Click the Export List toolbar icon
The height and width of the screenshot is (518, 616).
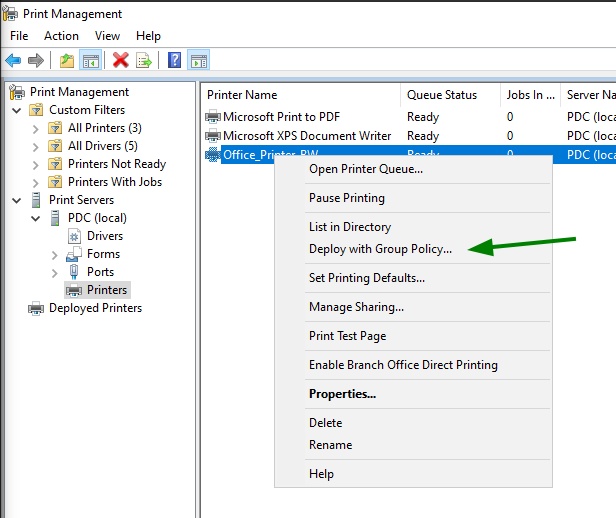[x=144, y=60]
